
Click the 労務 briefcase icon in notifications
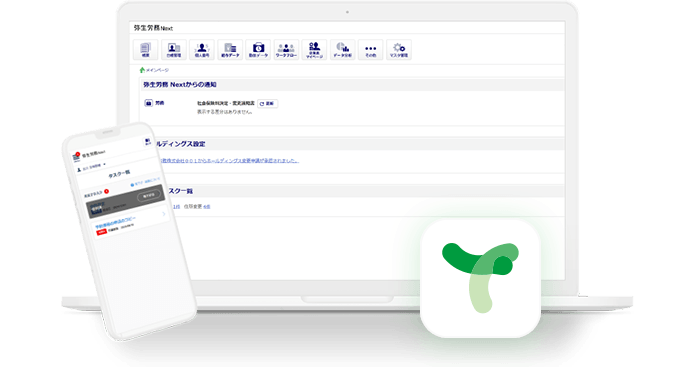(x=148, y=103)
